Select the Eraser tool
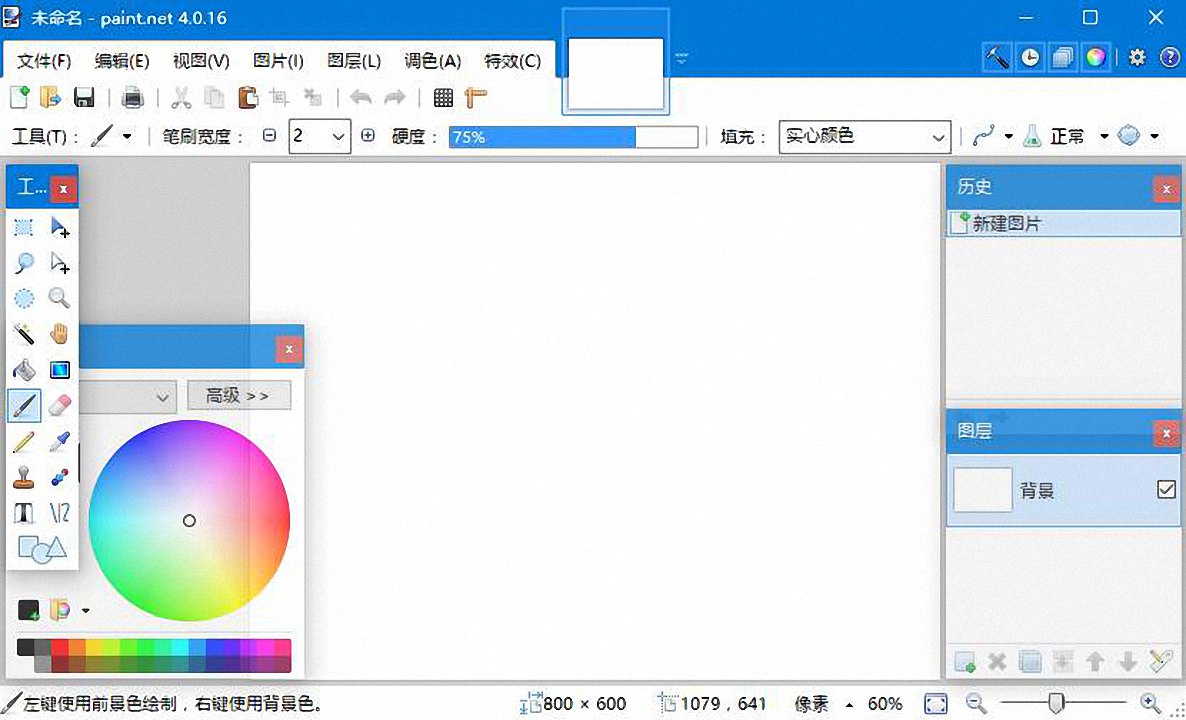 [x=59, y=404]
